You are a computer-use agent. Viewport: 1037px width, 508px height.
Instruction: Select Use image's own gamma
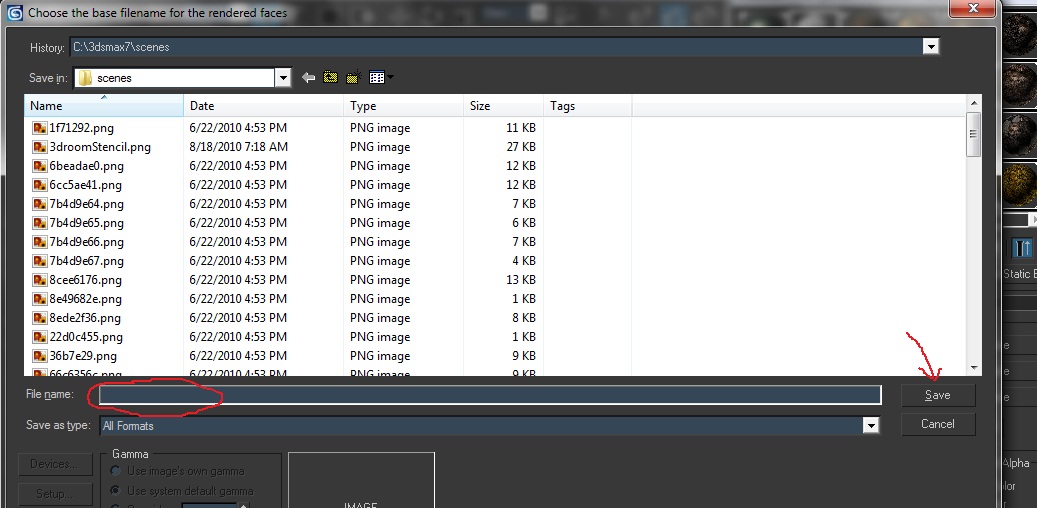[116, 471]
